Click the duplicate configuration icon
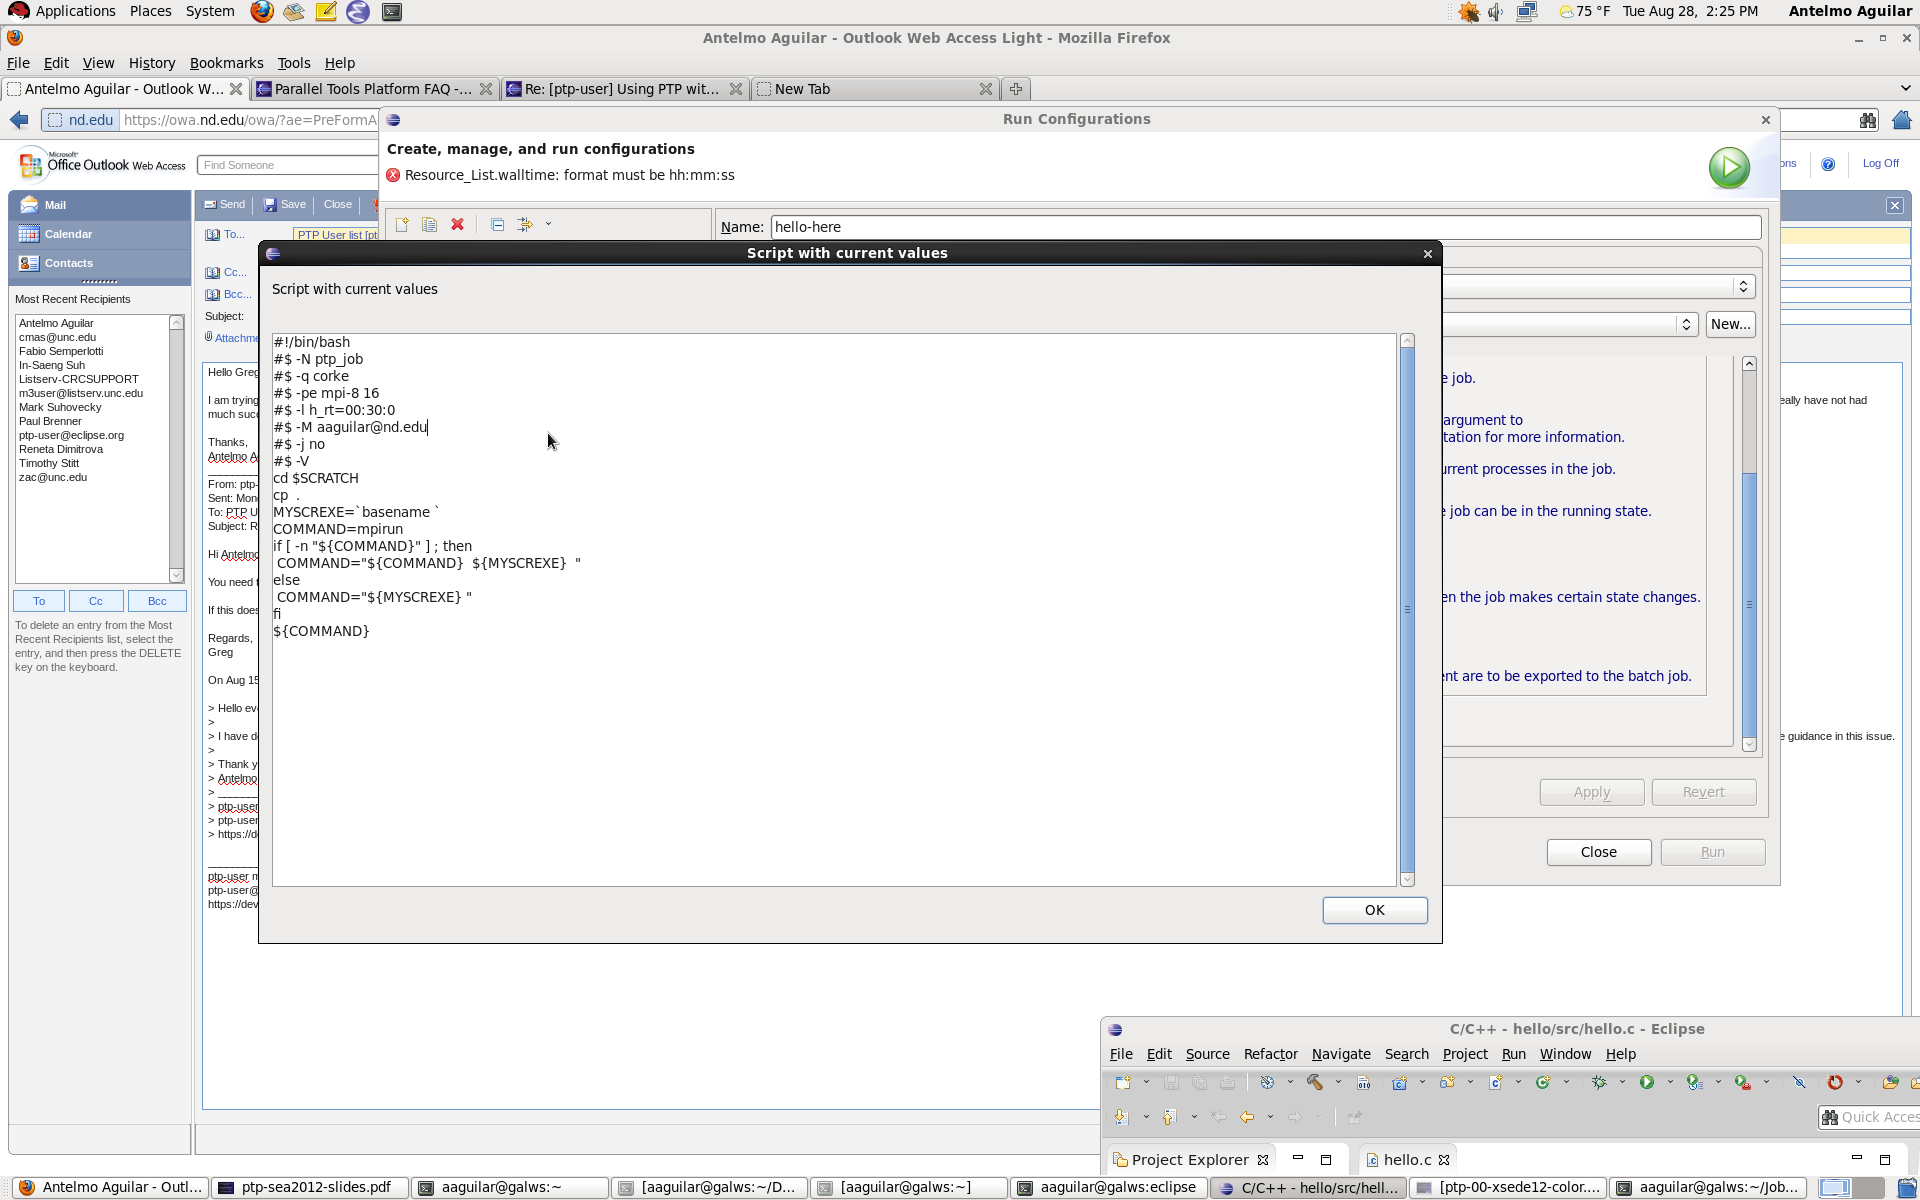The width and height of the screenshot is (1920, 1200). click(x=430, y=225)
